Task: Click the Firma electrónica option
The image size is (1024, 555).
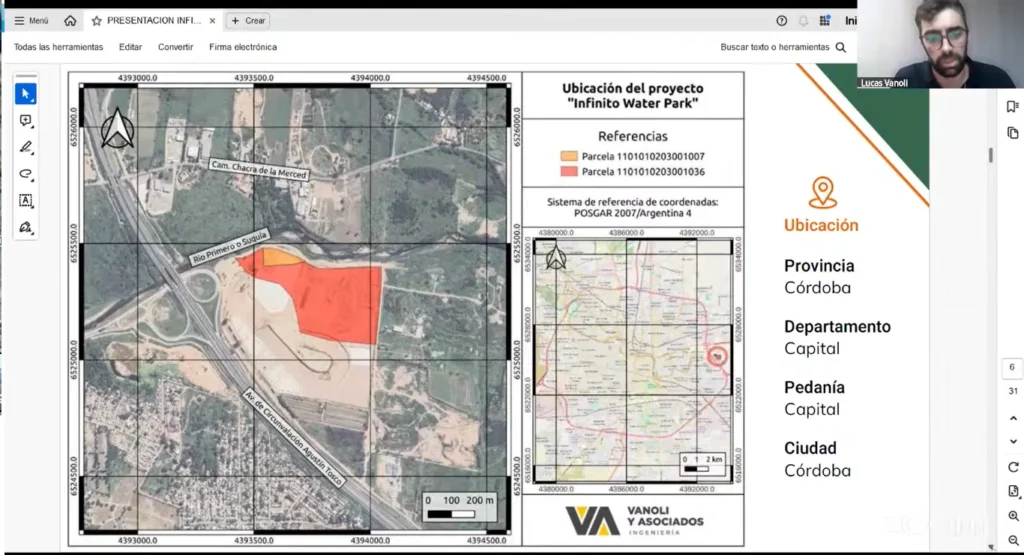Action: [243, 47]
